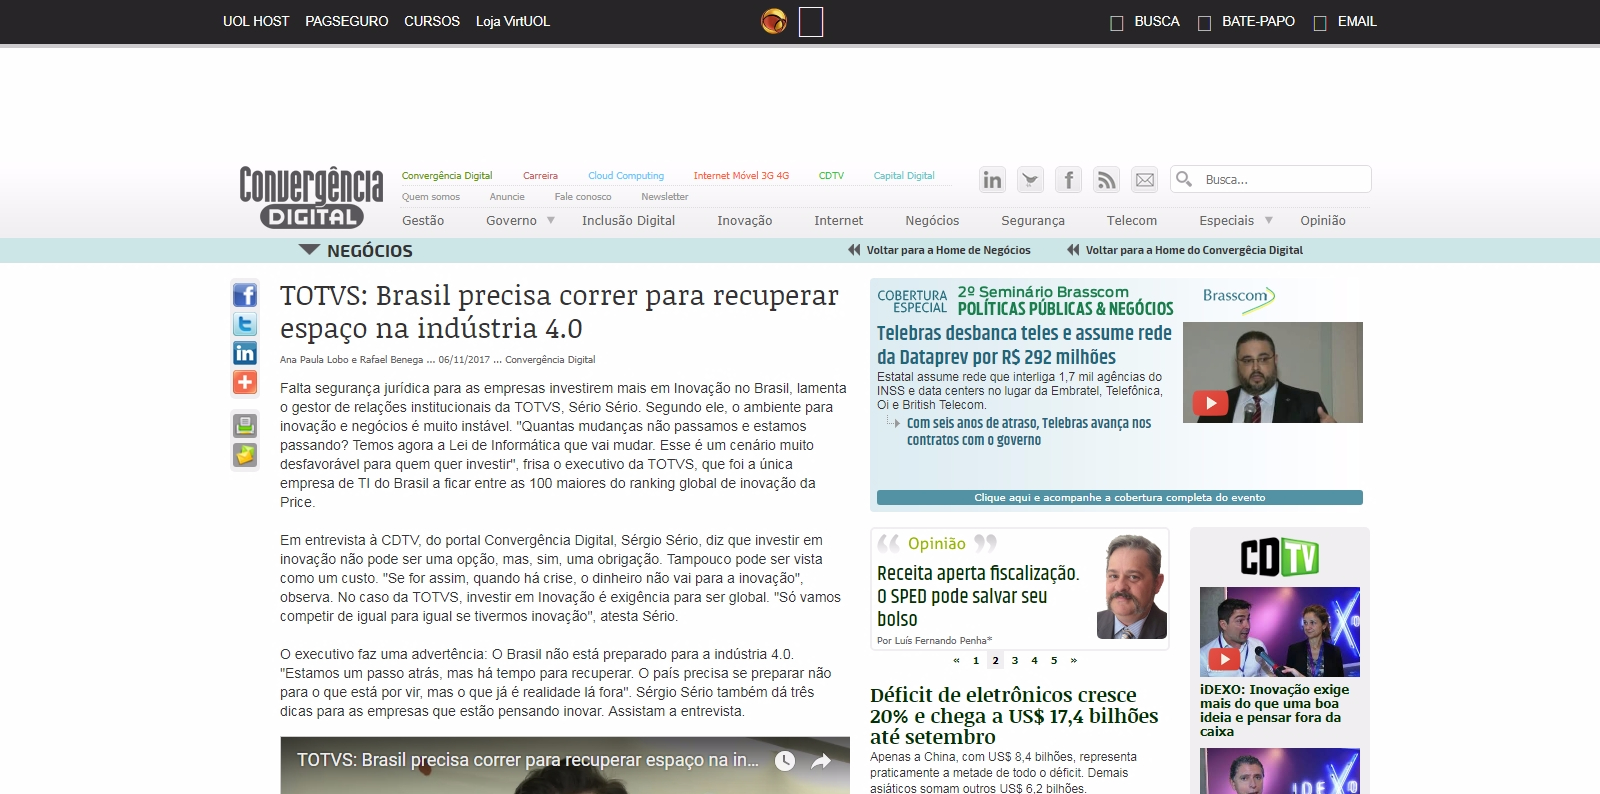Image resolution: width=1600 pixels, height=794 pixels.
Task: Open the Internet menu item
Action: 838,220
